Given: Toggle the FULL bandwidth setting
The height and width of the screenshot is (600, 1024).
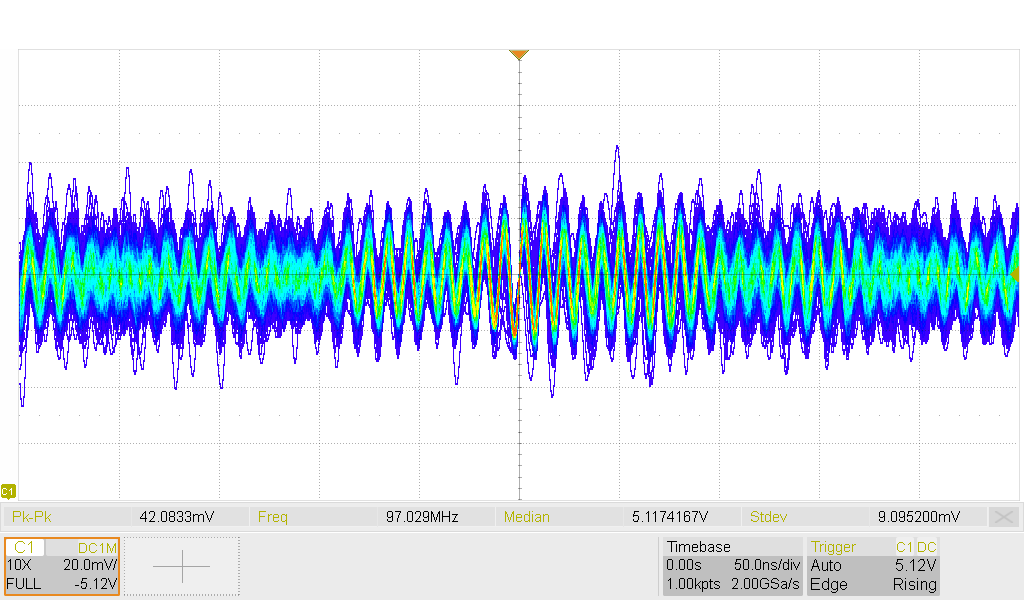Looking at the screenshot, I should point(24,584).
